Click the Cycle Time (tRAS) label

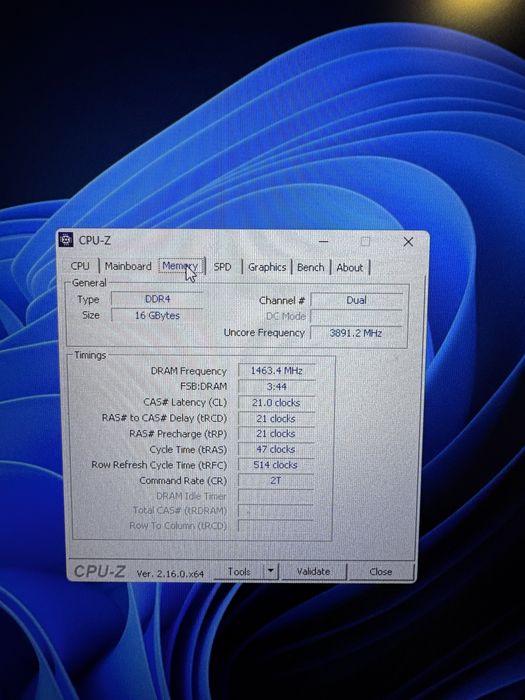[188, 450]
